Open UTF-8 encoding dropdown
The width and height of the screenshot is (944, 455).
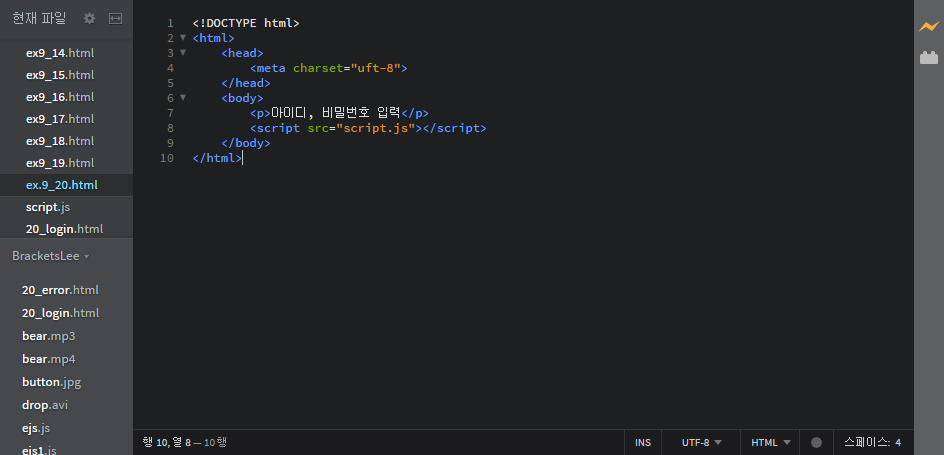pos(701,442)
